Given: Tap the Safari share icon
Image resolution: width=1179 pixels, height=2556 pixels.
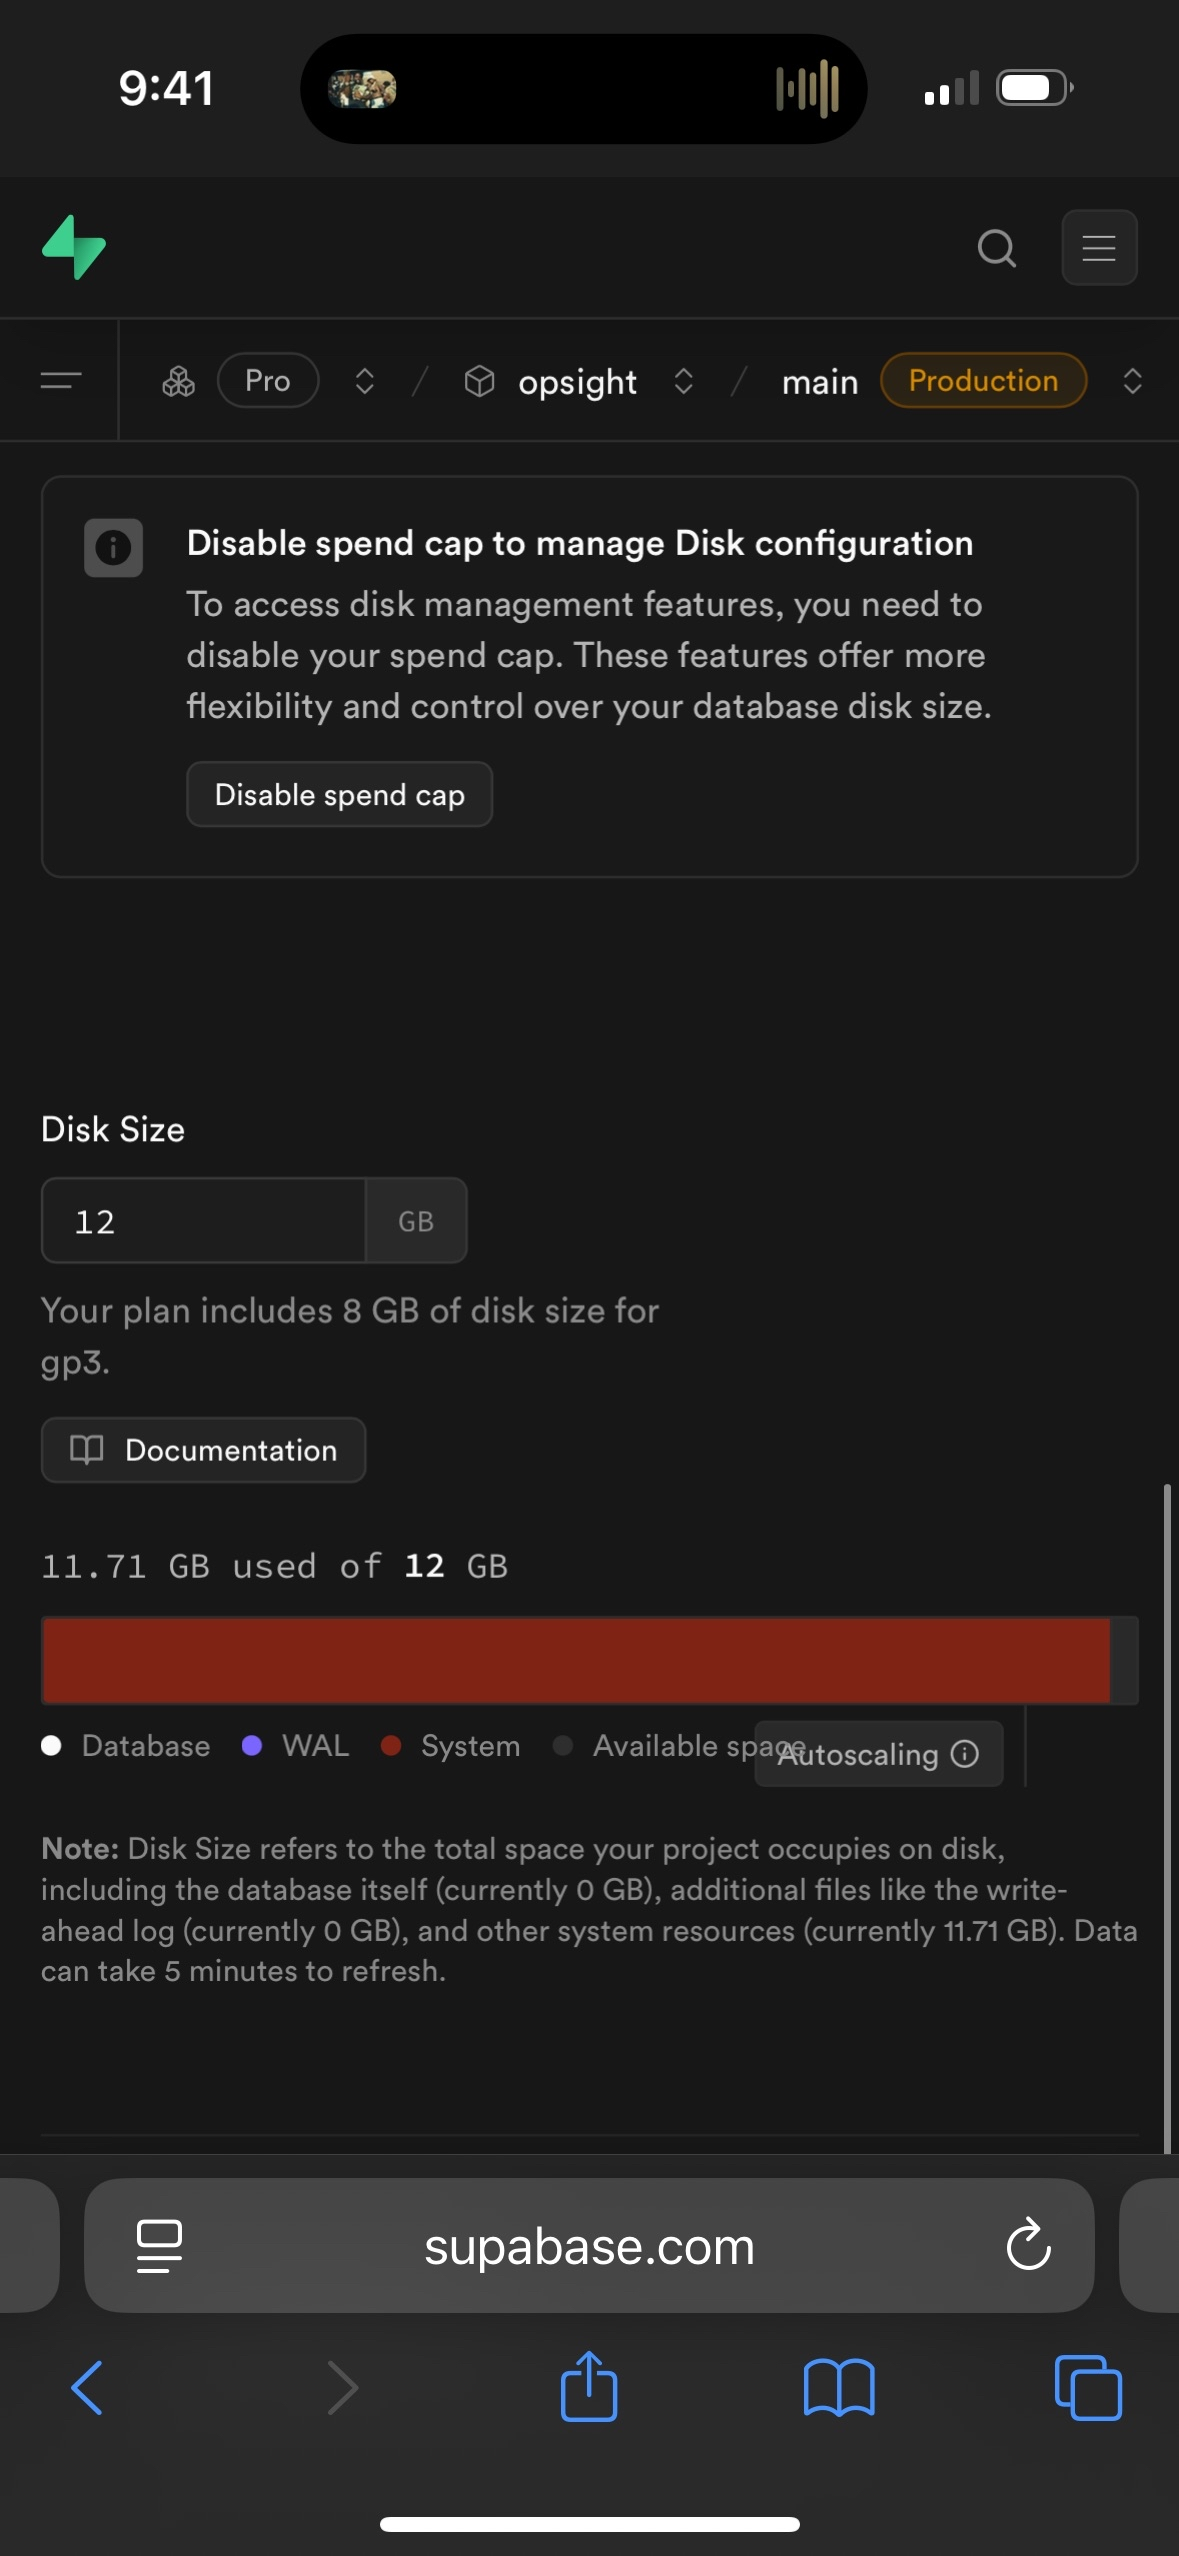Looking at the screenshot, I should (589, 2386).
